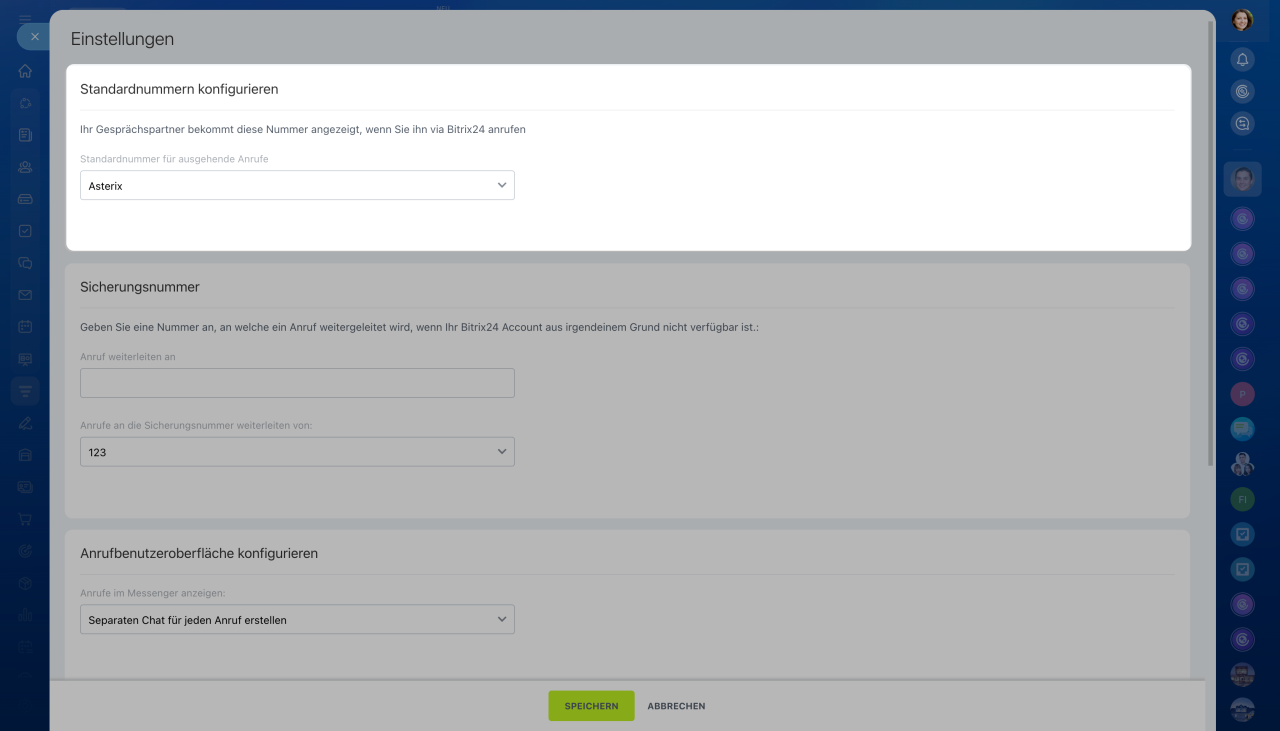Open the shopping cart icon in sidebar
The width and height of the screenshot is (1280, 731).
pos(25,519)
